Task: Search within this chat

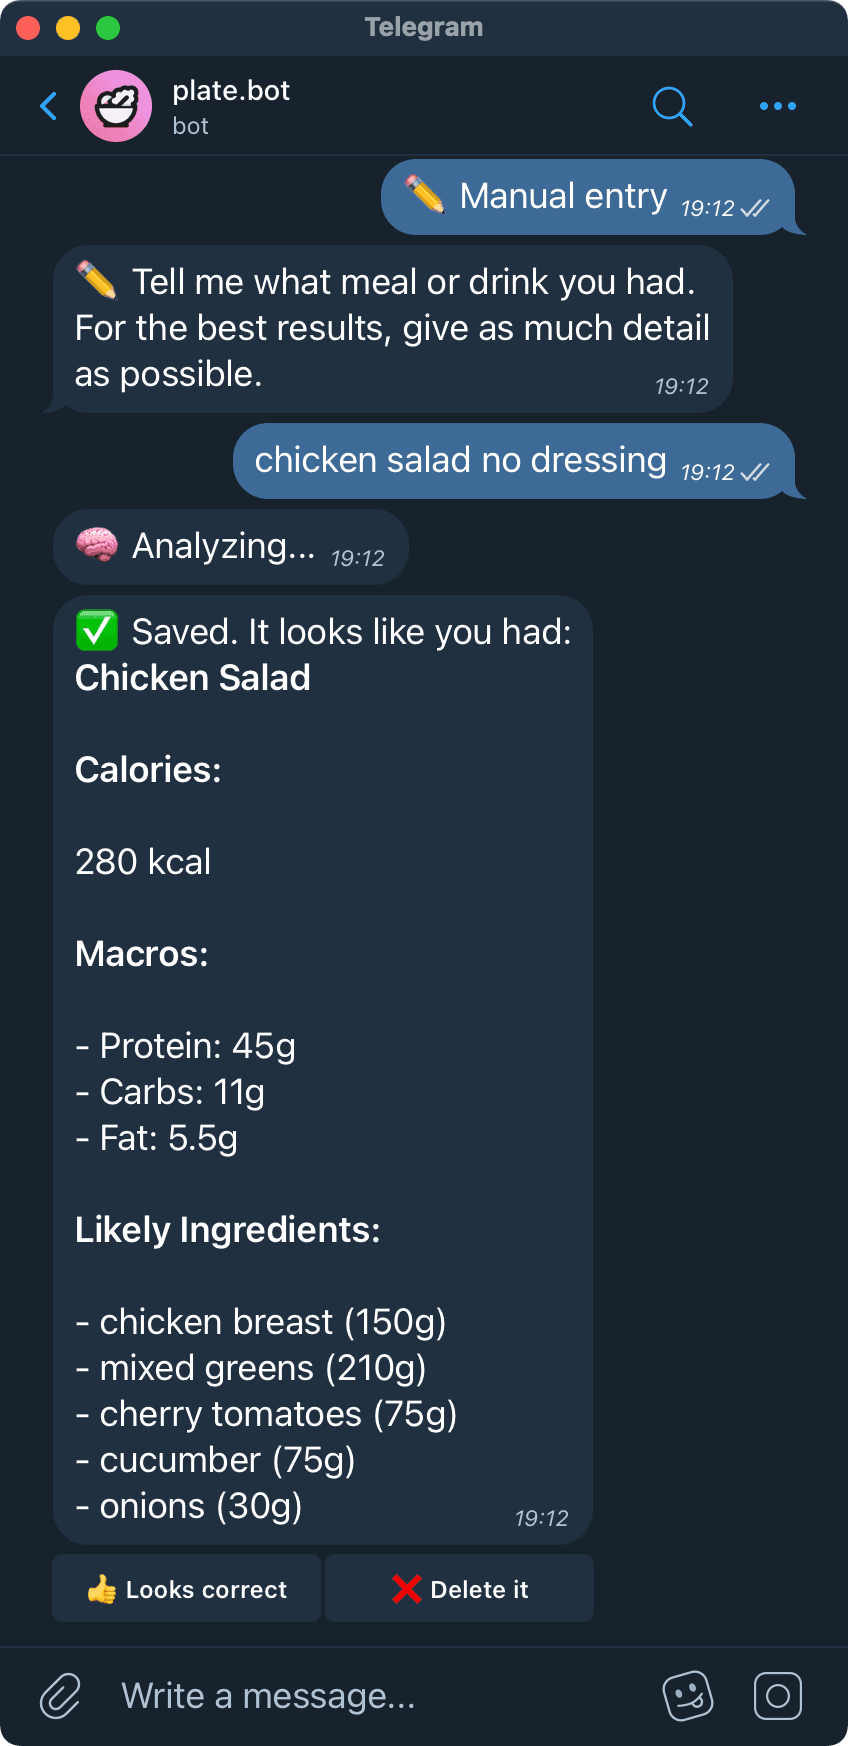Action: pyautogui.click(x=672, y=106)
